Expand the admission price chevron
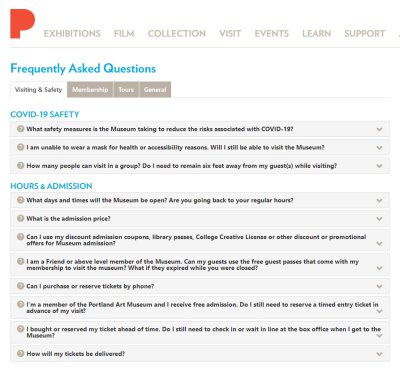Viewport: 400px width, 368px height. 379,219
